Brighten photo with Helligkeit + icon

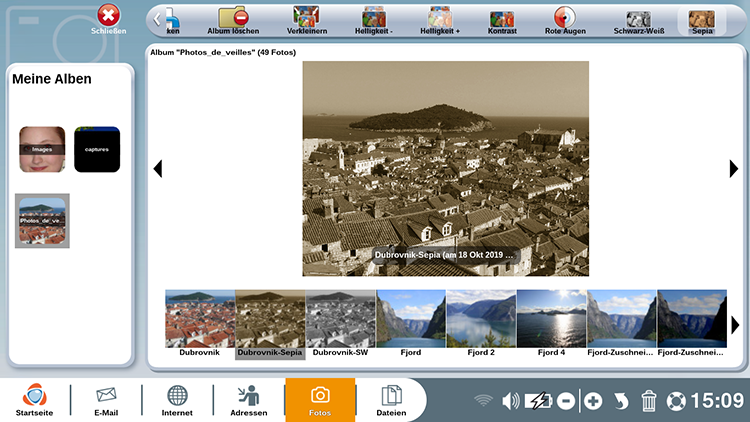pyautogui.click(x=440, y=22)
